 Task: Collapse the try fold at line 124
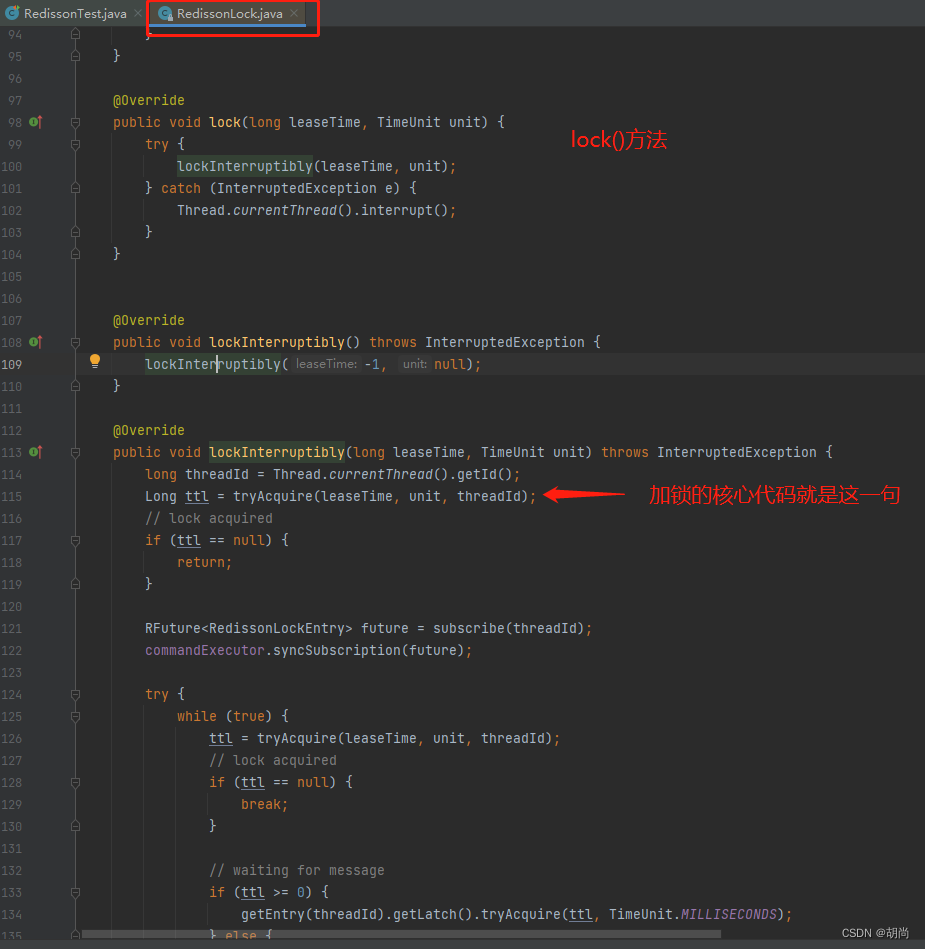75,694
